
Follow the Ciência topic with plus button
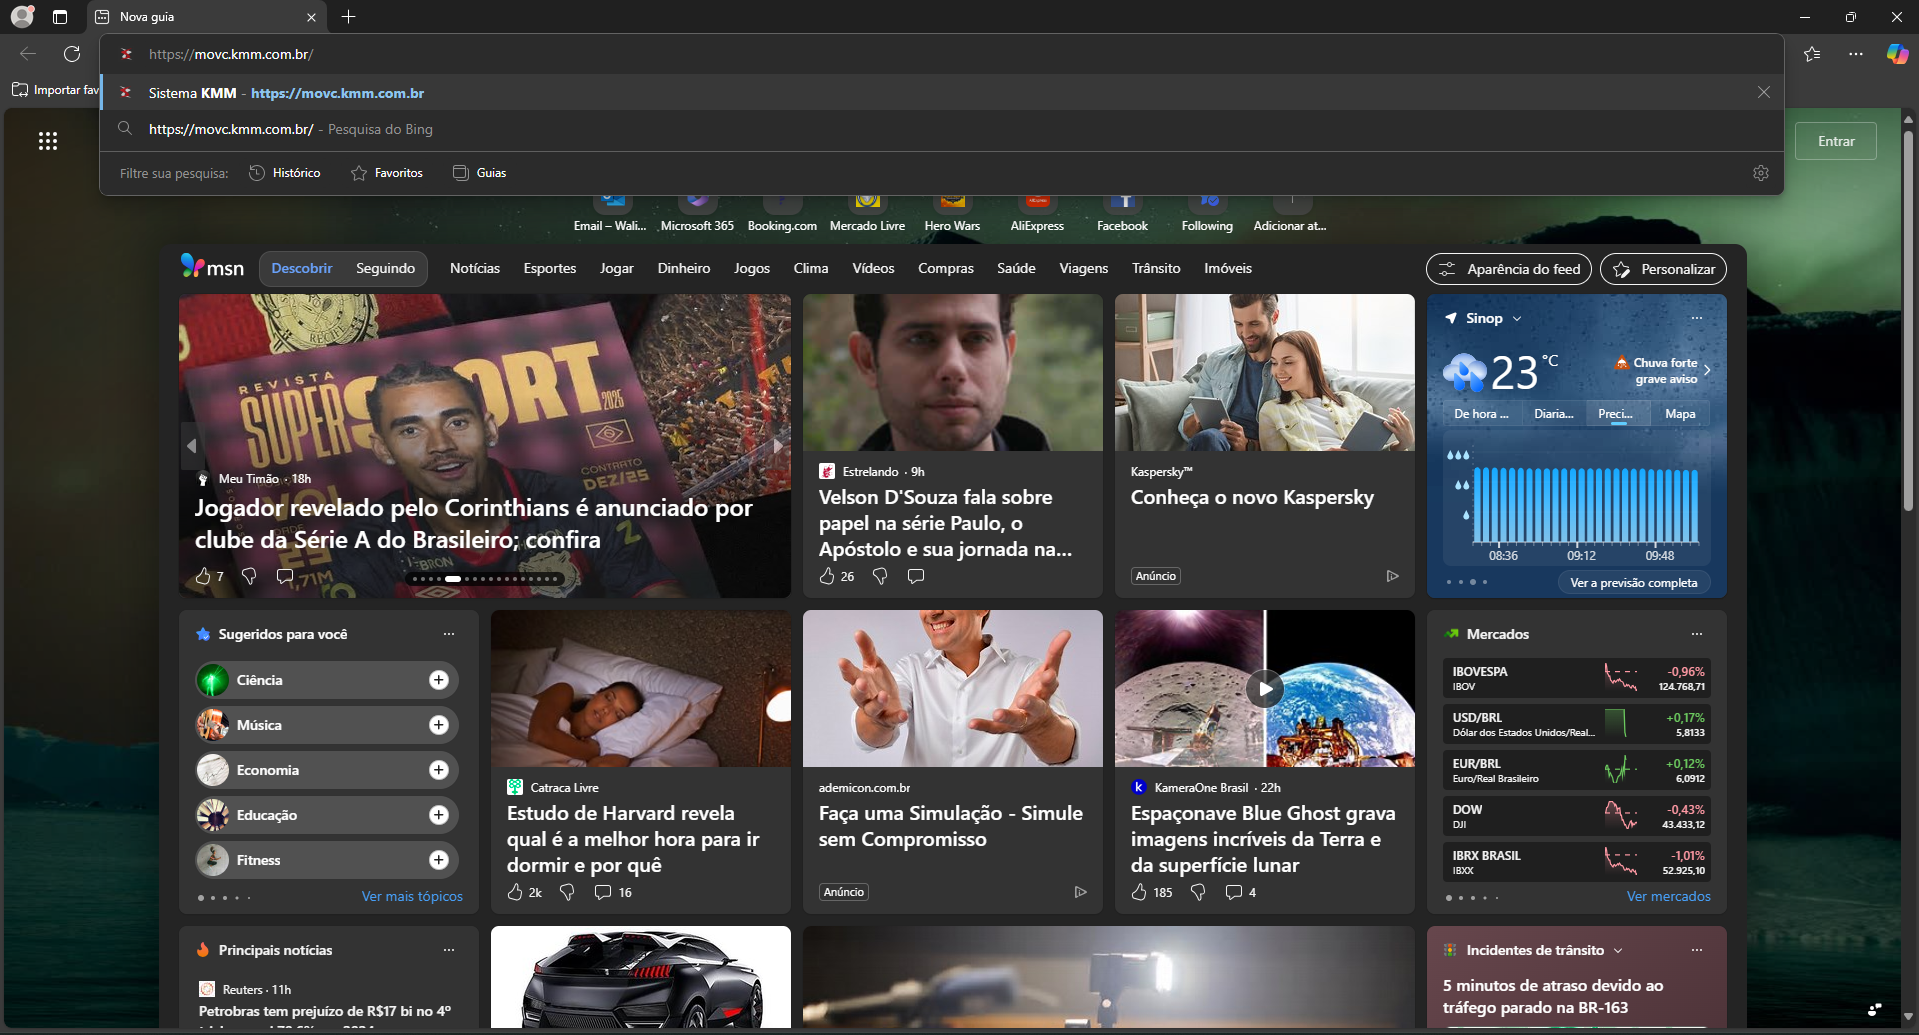tap(438, 680)
